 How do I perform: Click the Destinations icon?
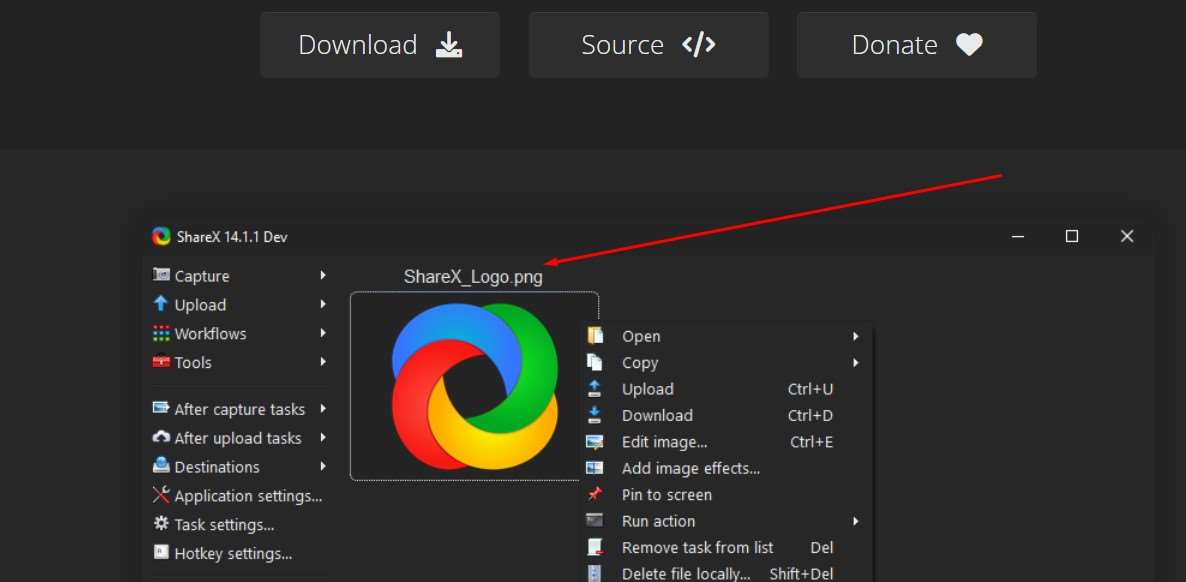160,465
